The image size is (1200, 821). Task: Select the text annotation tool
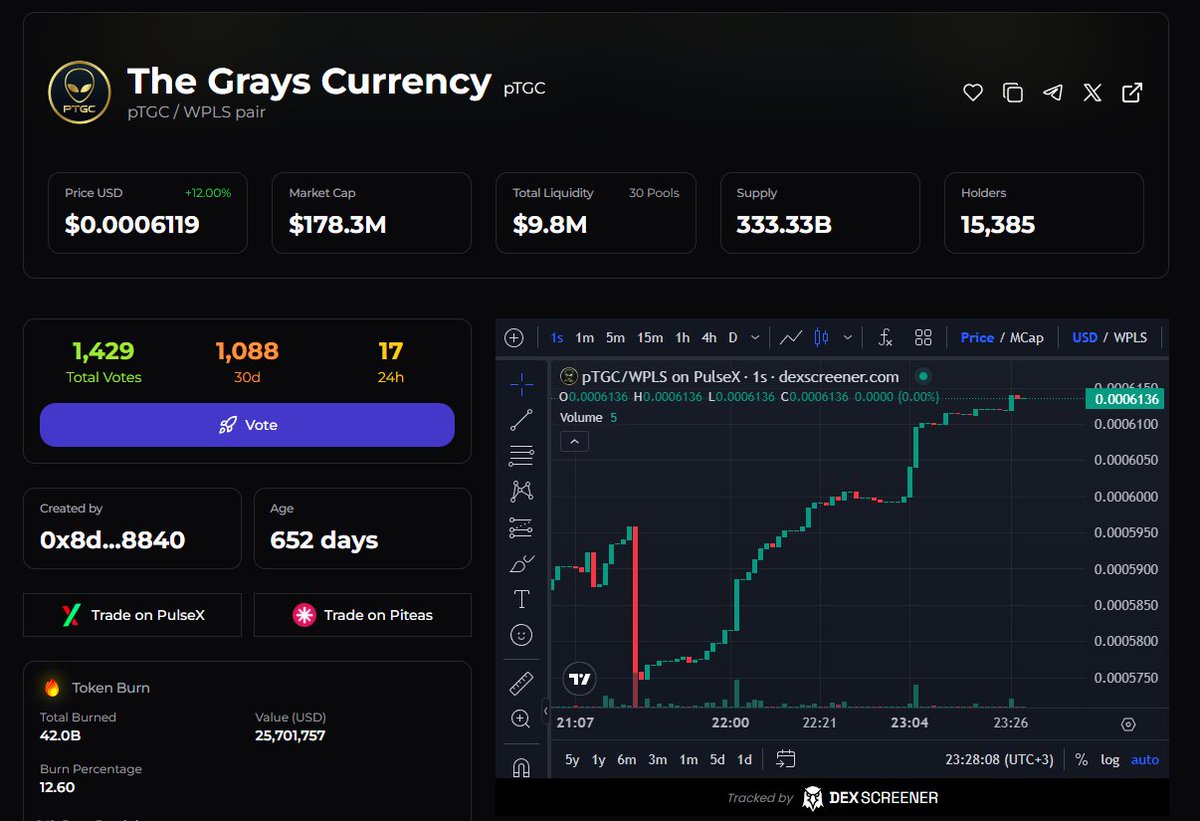521,599
